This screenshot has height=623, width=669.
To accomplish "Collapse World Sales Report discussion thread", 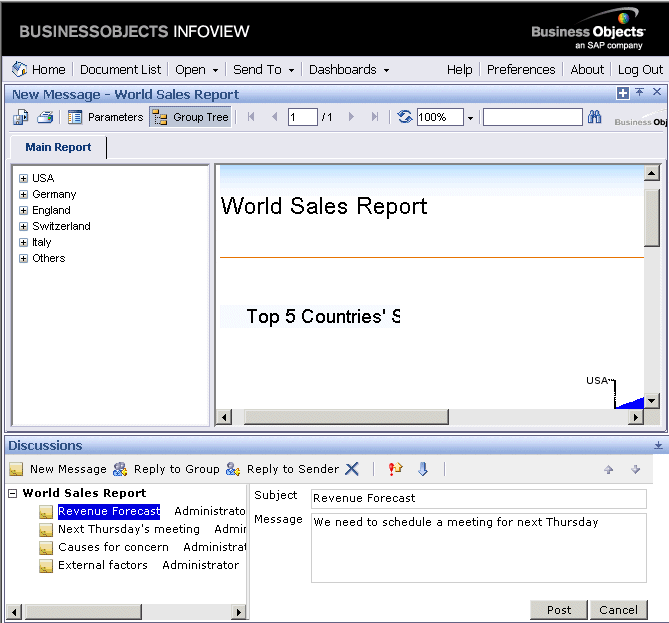I will (13, 493).
